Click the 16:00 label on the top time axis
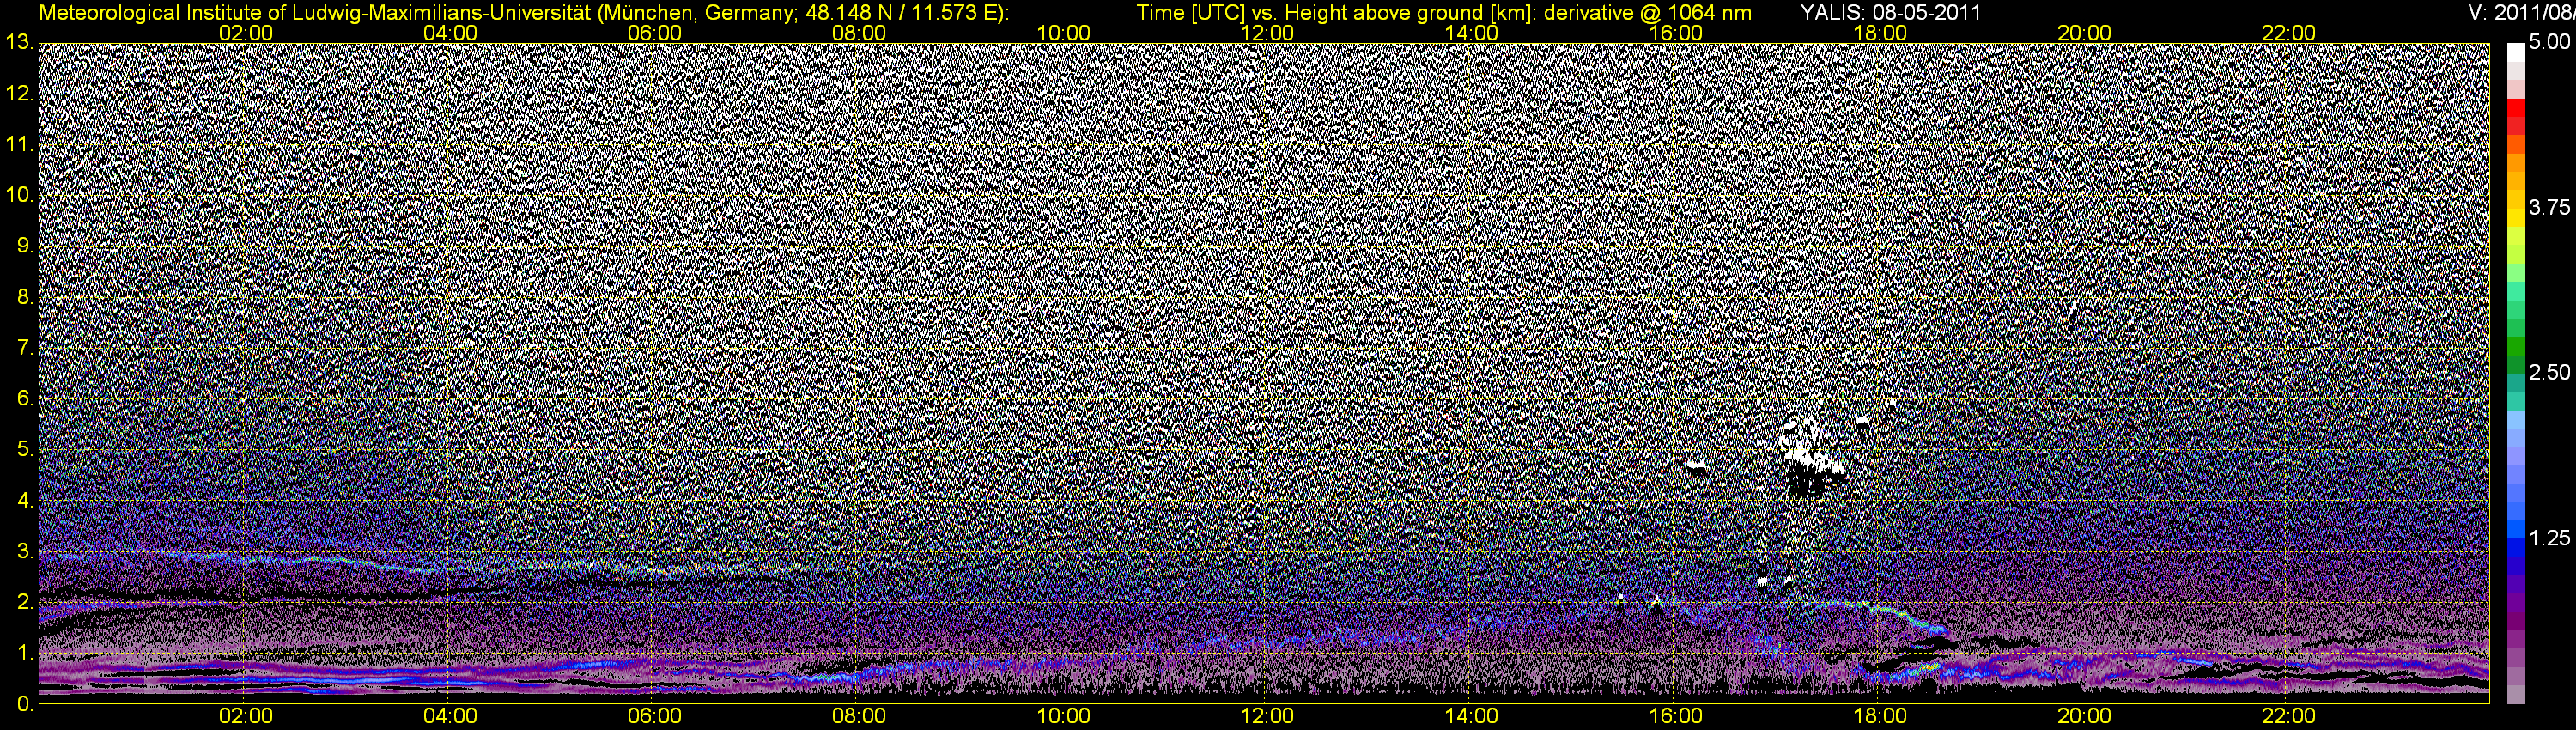 1675,33
